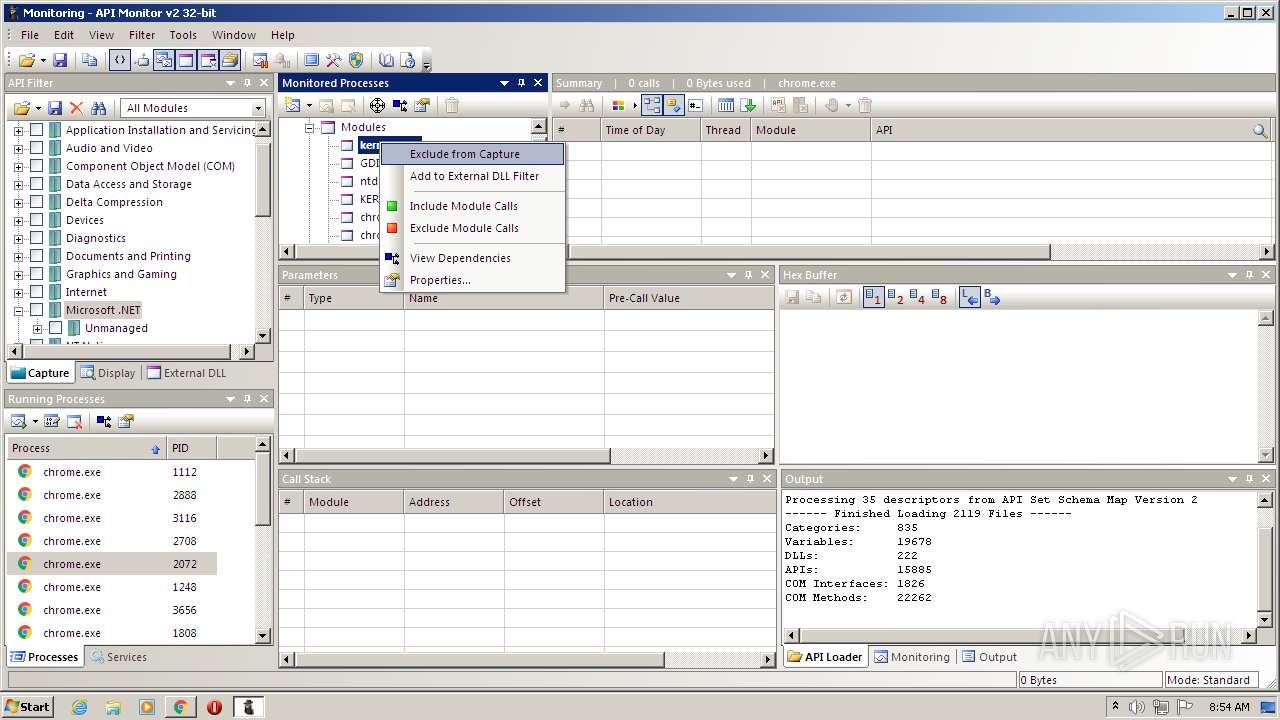
Task: Select chrome.exe process with PID 1248
Action: (112, 587)
